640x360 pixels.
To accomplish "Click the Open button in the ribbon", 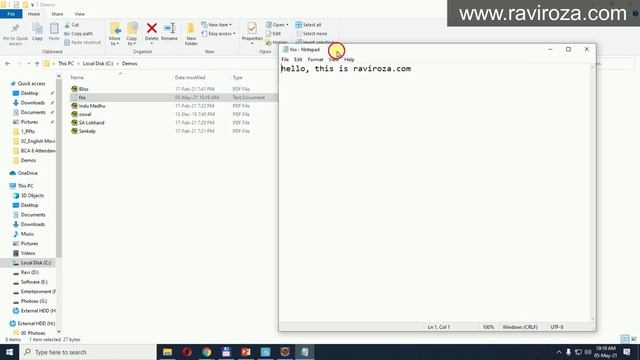I will coord(277,25).
